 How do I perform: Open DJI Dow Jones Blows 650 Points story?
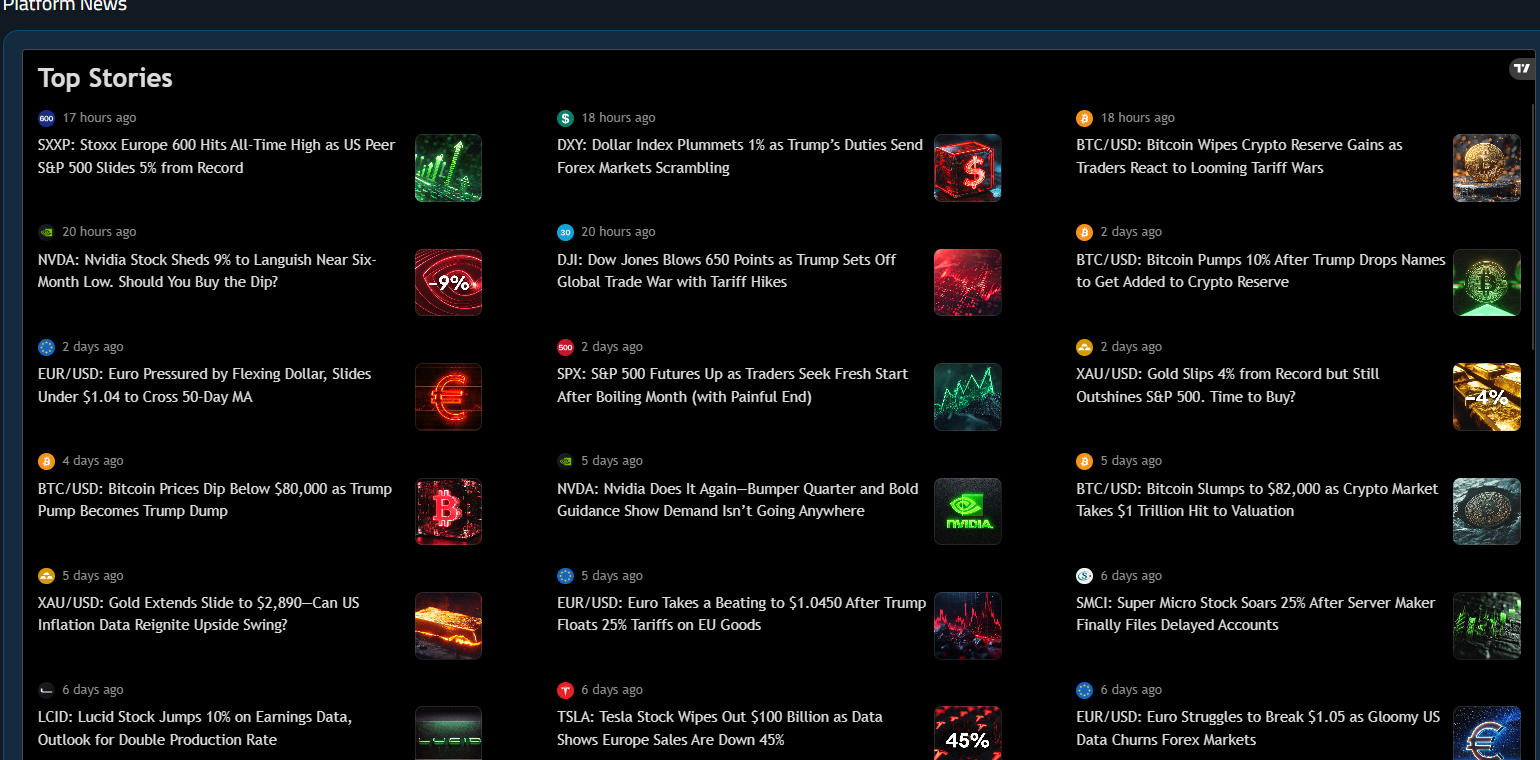point(727,271)
